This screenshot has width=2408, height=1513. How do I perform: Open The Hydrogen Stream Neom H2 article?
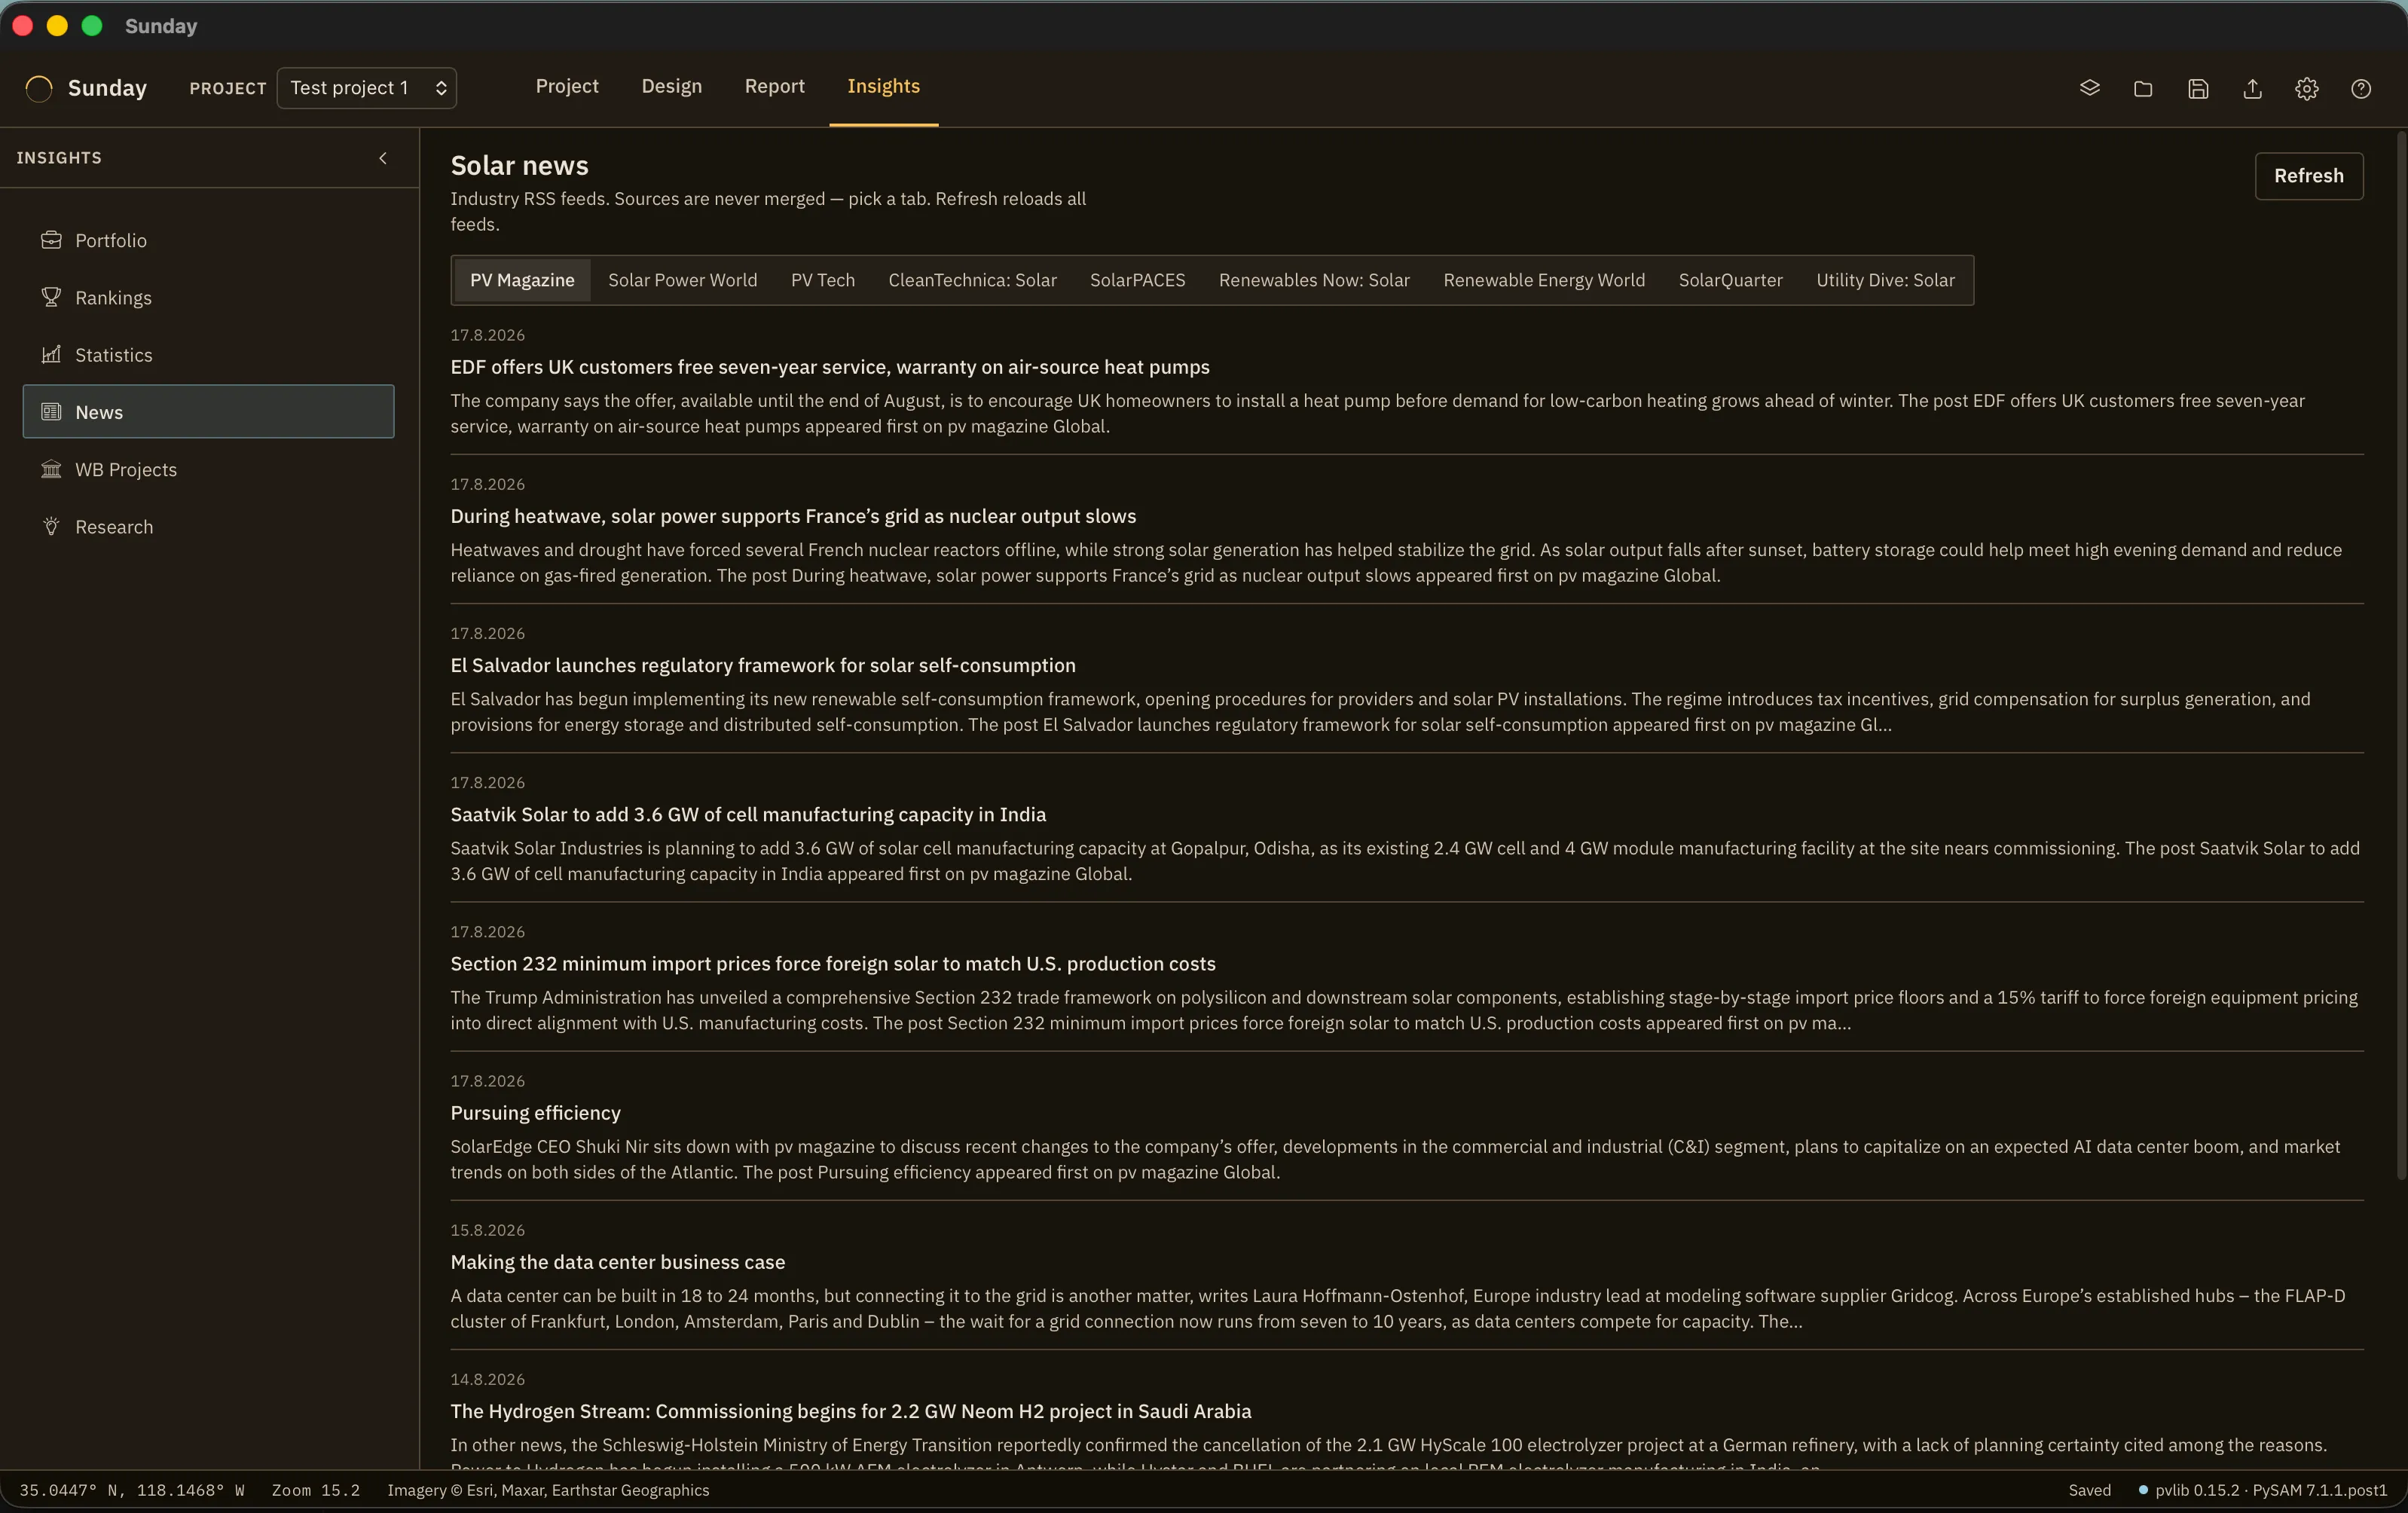point(851,1411)
